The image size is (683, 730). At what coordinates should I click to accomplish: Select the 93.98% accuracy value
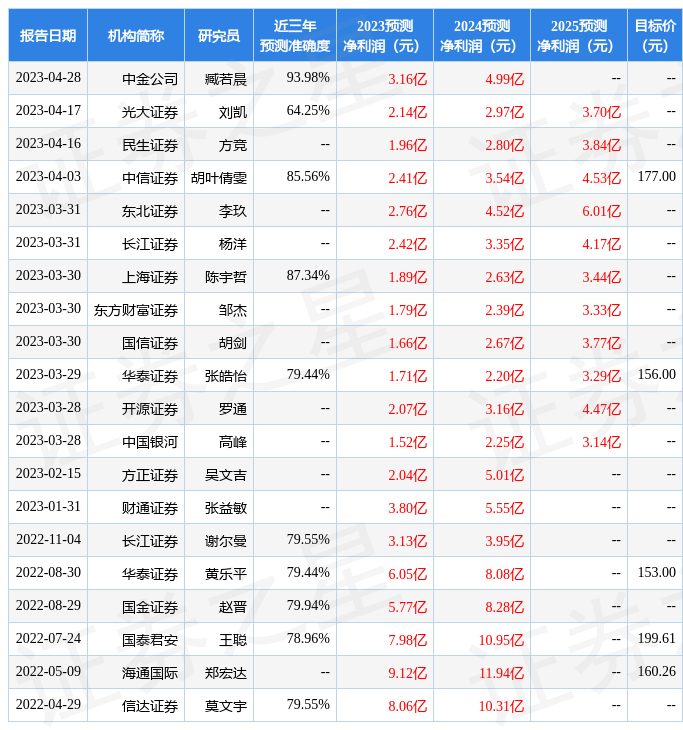(308, 78)
